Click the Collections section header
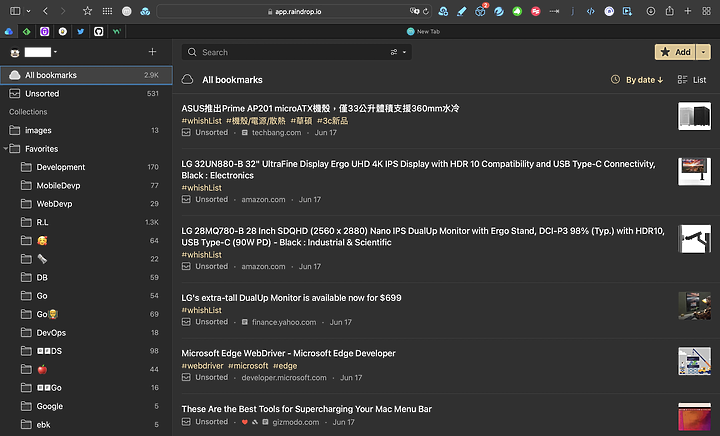This screenshot has width=720, height=436. (x=28, y=112)
